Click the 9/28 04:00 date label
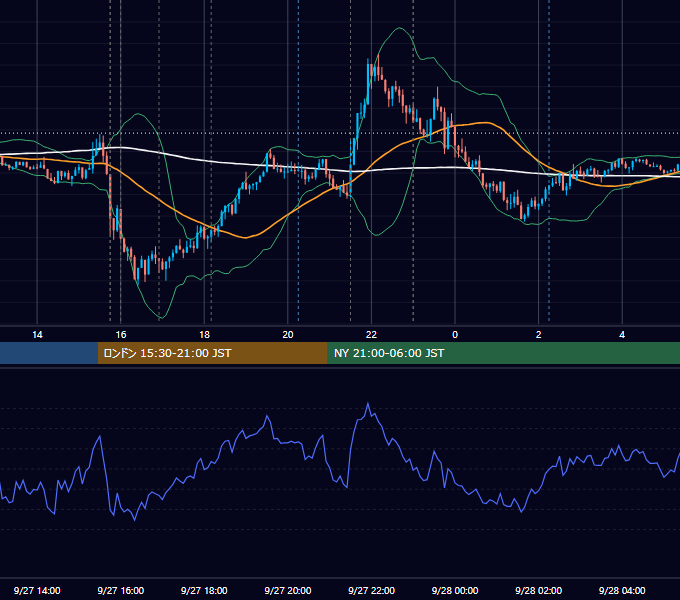 pos(622,590)
